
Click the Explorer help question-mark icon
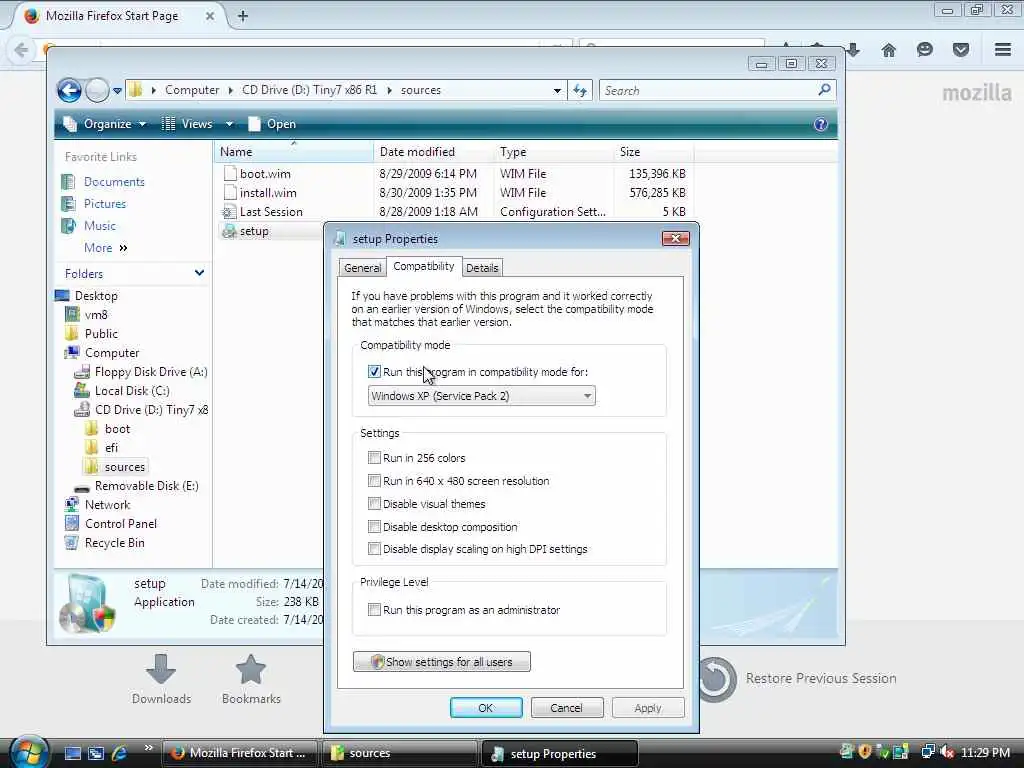coord(820,124)
